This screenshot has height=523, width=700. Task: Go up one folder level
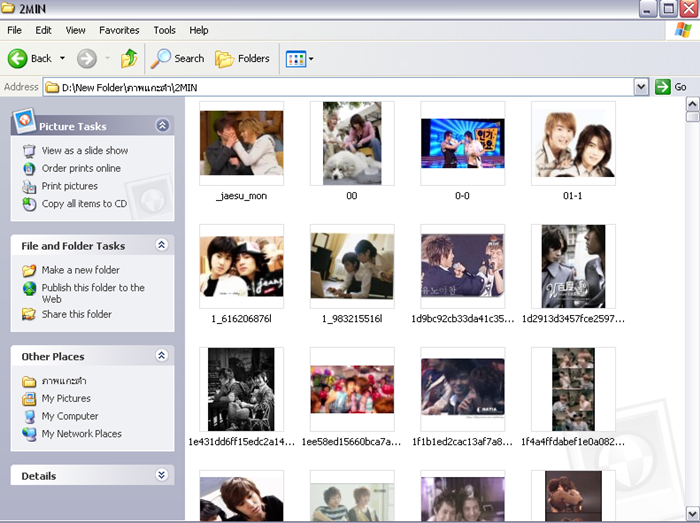click(x=129, y=58)
